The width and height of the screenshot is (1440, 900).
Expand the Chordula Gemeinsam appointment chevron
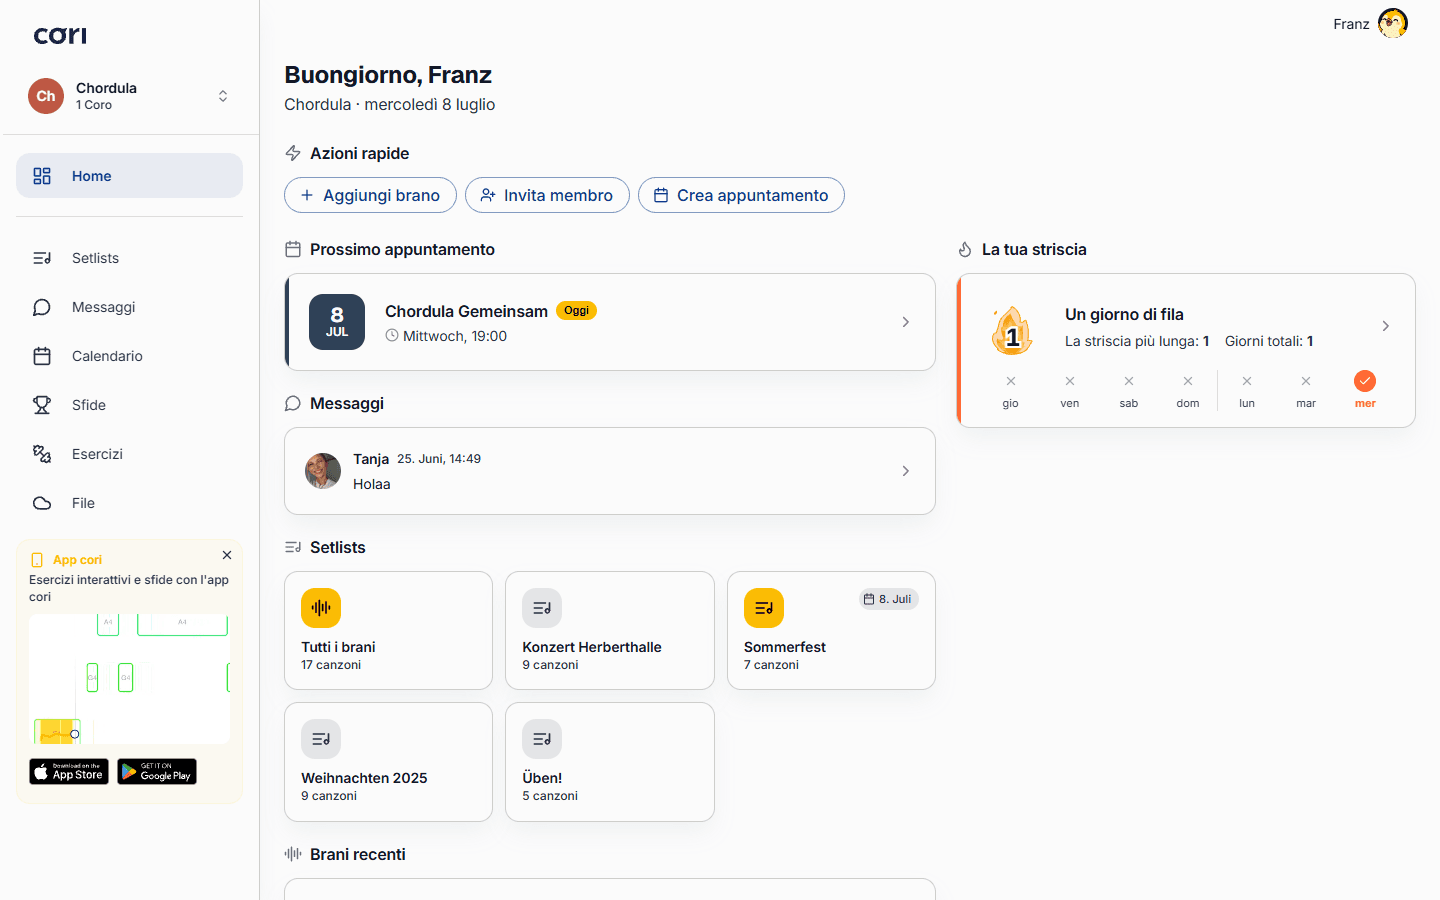[906, 322]
